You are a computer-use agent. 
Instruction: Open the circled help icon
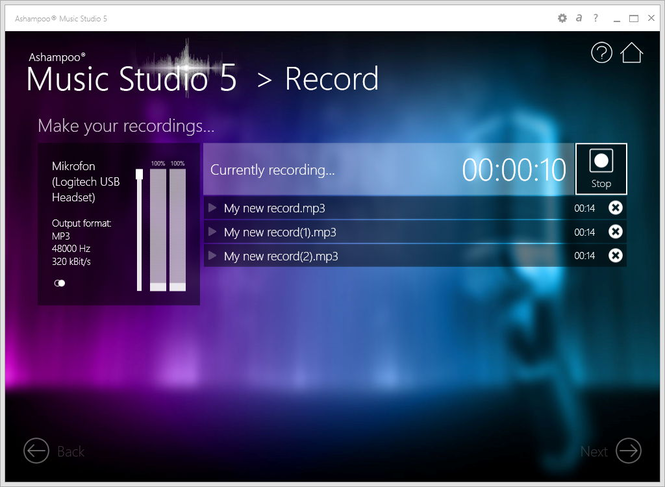[601, 53]
